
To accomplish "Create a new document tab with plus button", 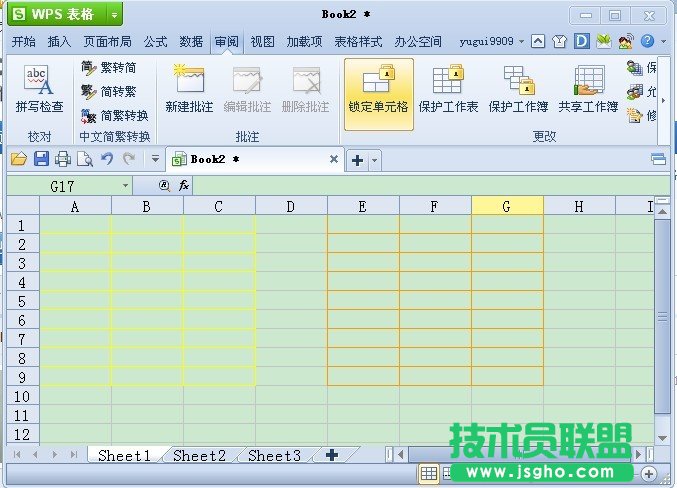I will (357, 160).
